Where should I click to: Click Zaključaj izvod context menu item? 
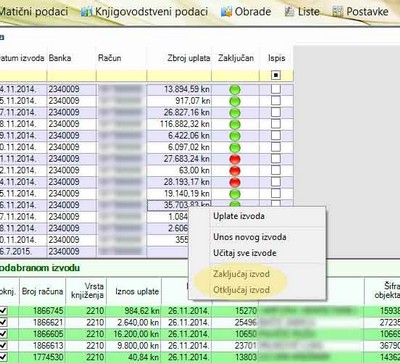(x=241, y=274)
